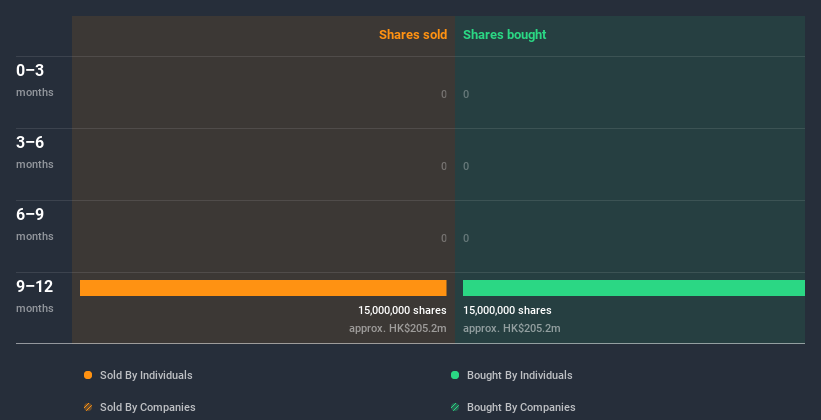The width and height of the screenshot is (821, 420).
Task: Click the 0–3 months row label
Action: [x=35, y=80]
